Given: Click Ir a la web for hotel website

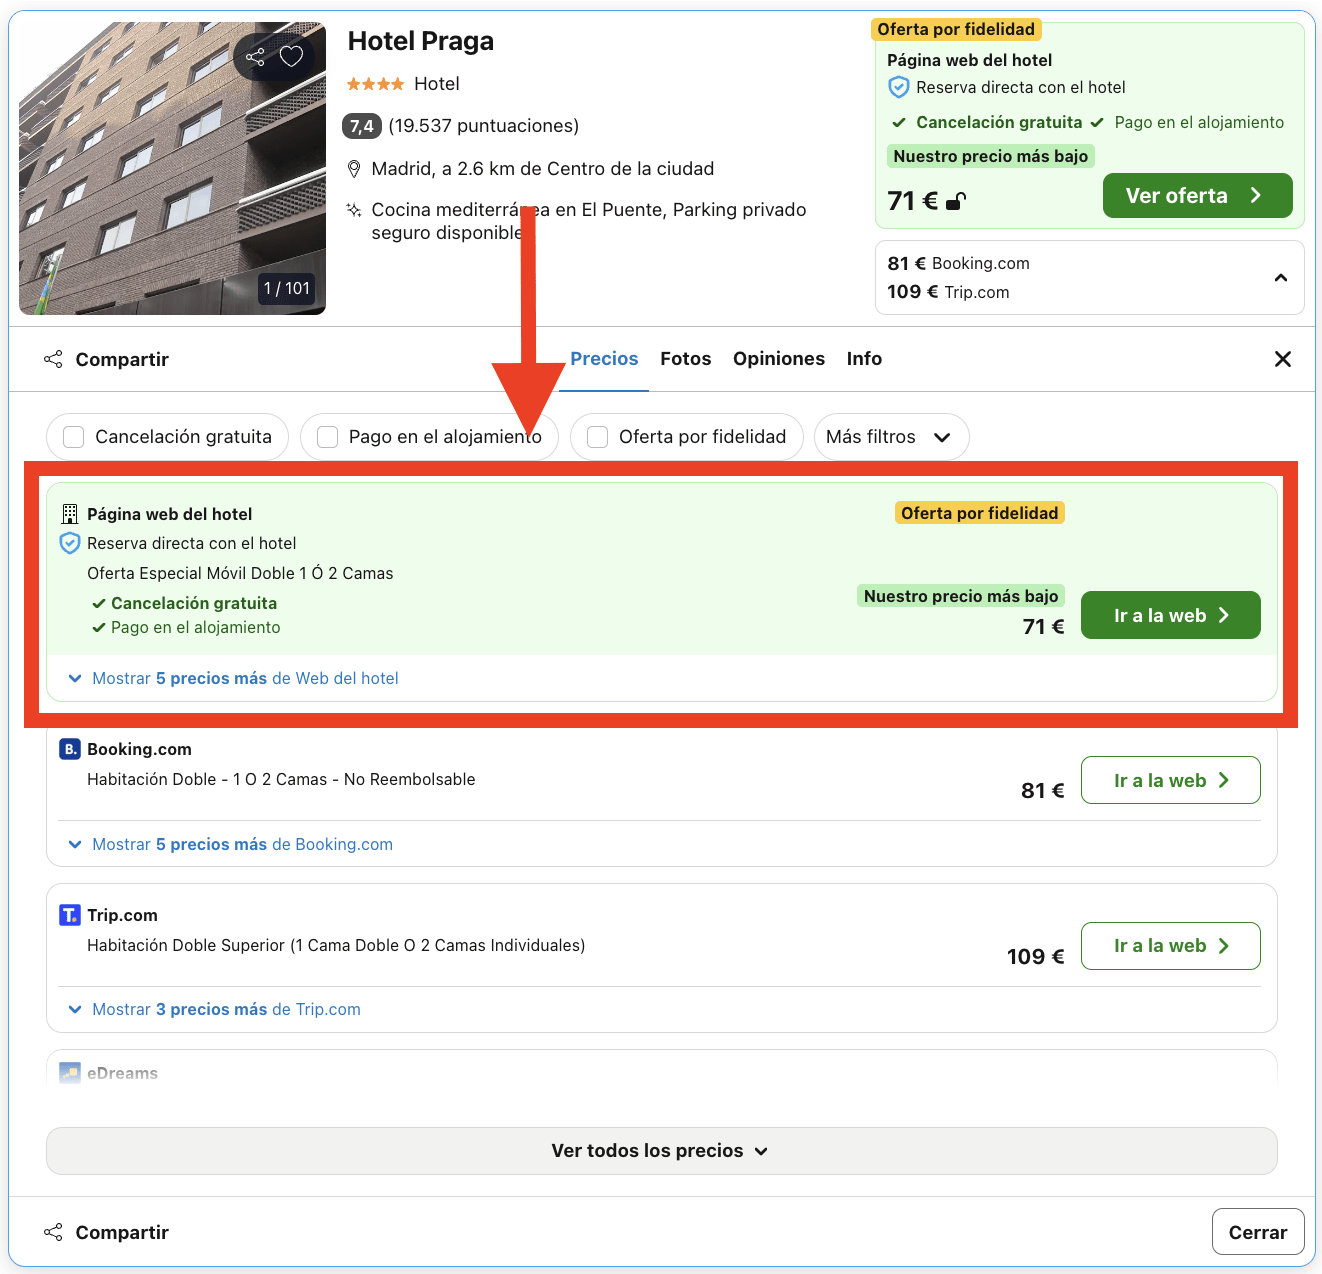Looking at the screenshot, I should tap(1170, 615).
